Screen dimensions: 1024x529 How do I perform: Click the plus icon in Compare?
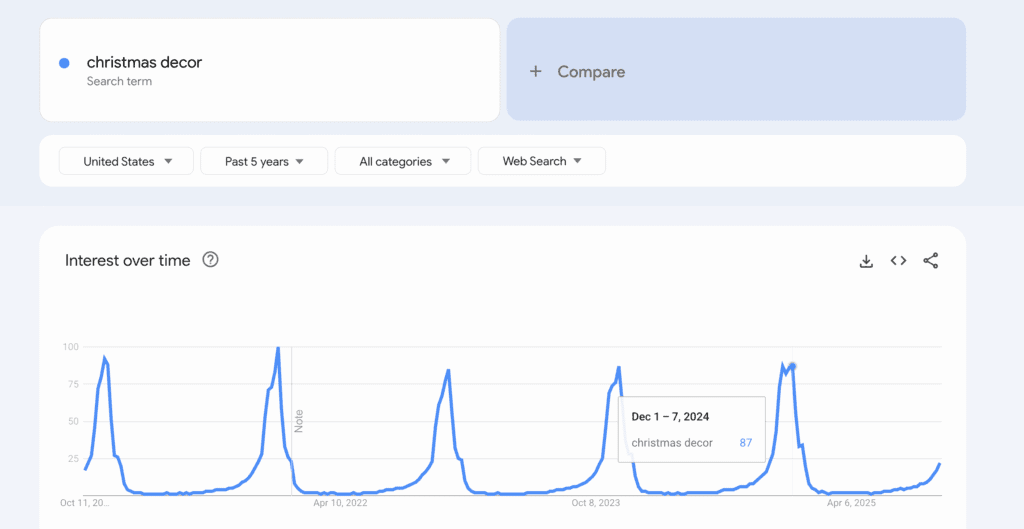536,72
